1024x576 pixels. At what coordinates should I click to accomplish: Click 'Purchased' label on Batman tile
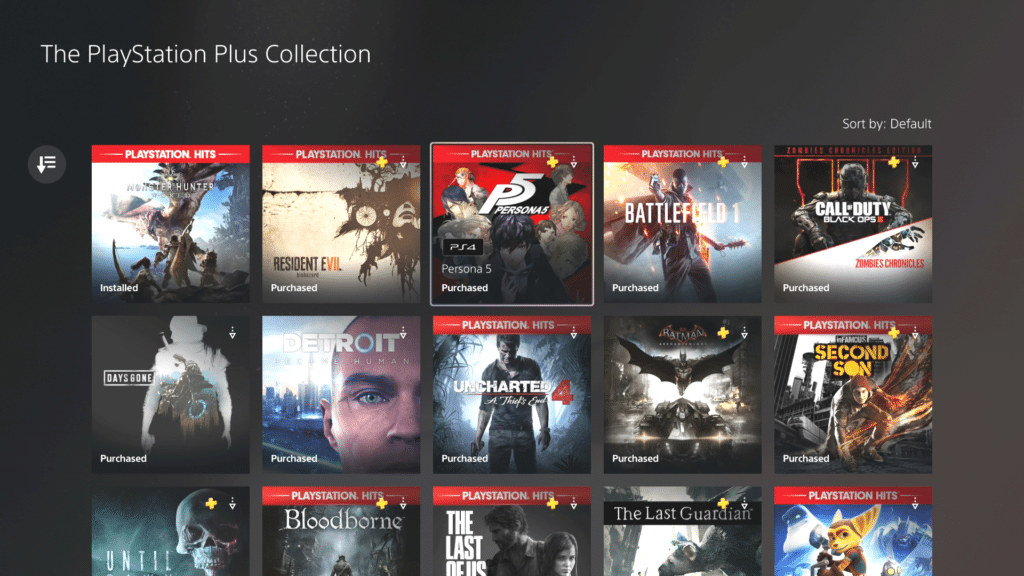pyautogui.click(x=635, y=458)
